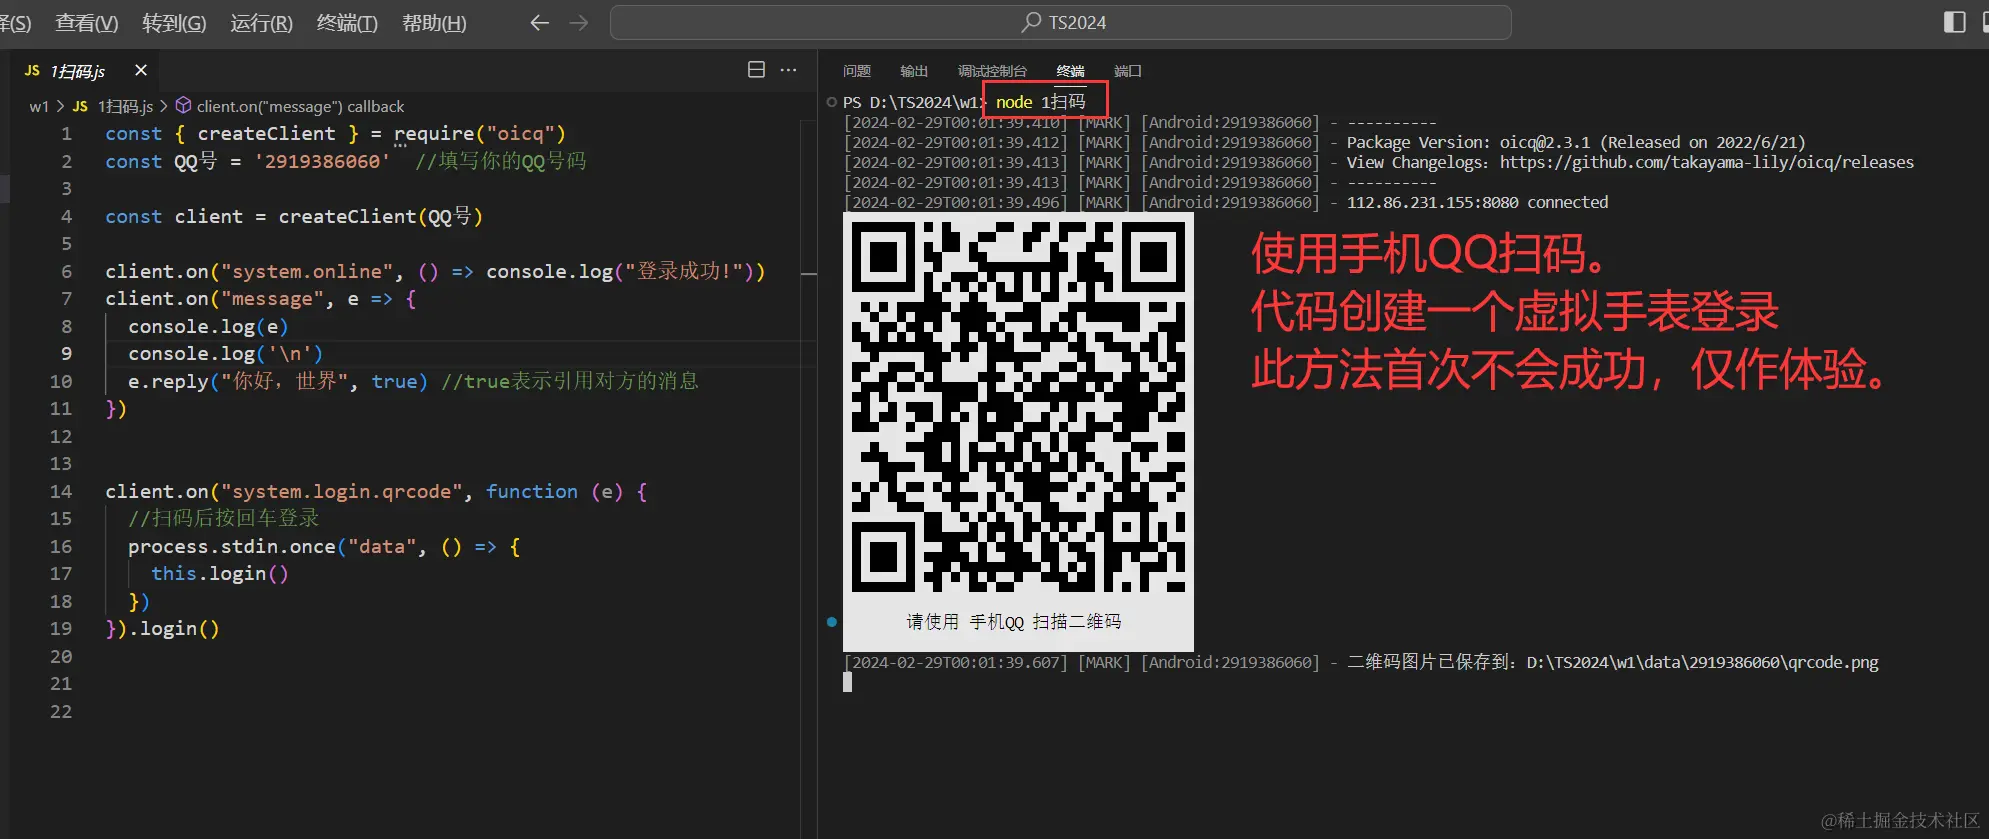Click line number 3 in the gutter
The image size is (1989, 839).
click(66, 188)
